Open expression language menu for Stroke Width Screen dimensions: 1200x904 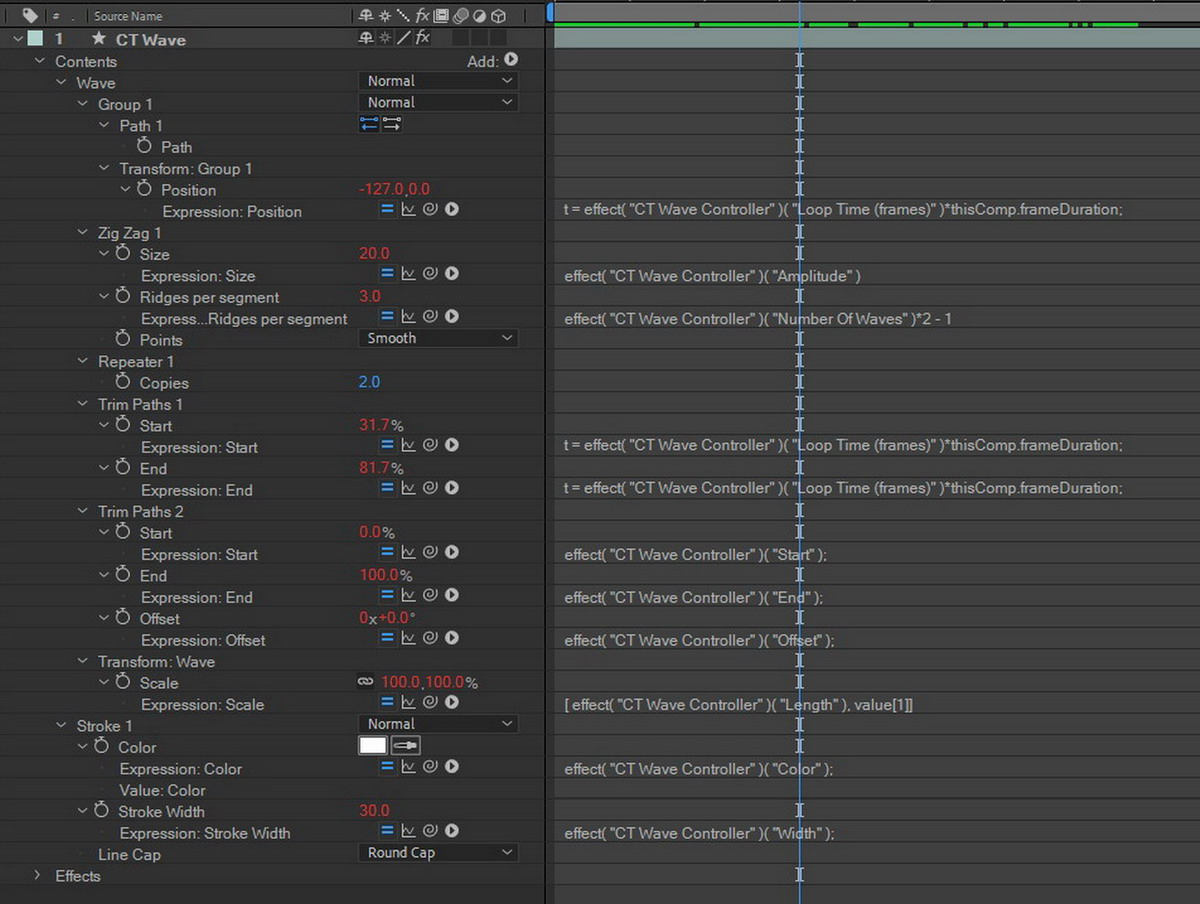[x=452, y=832]
